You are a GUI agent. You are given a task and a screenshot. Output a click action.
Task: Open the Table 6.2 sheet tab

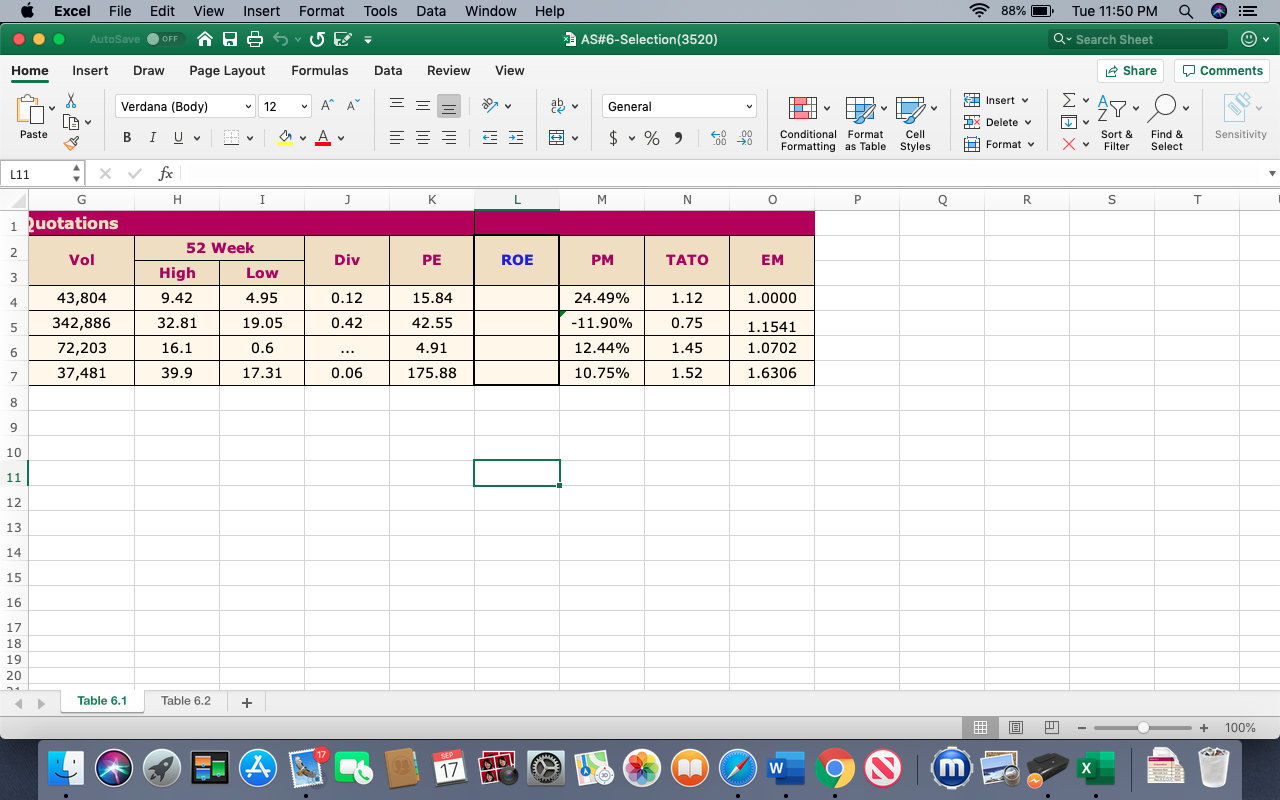tap(186, 701)
